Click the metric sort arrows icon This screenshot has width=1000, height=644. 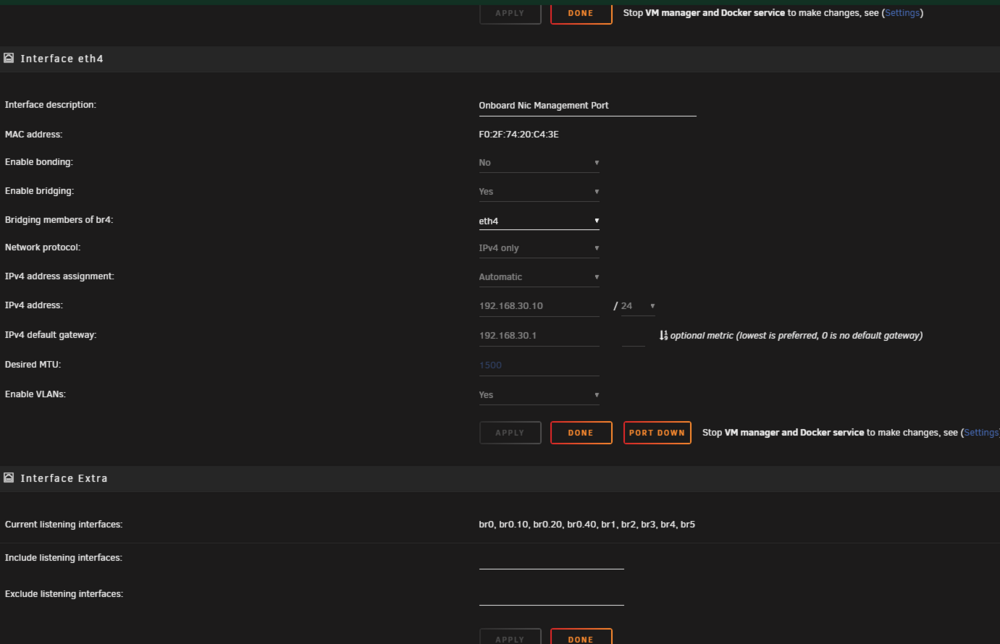(x=663, y=335)
